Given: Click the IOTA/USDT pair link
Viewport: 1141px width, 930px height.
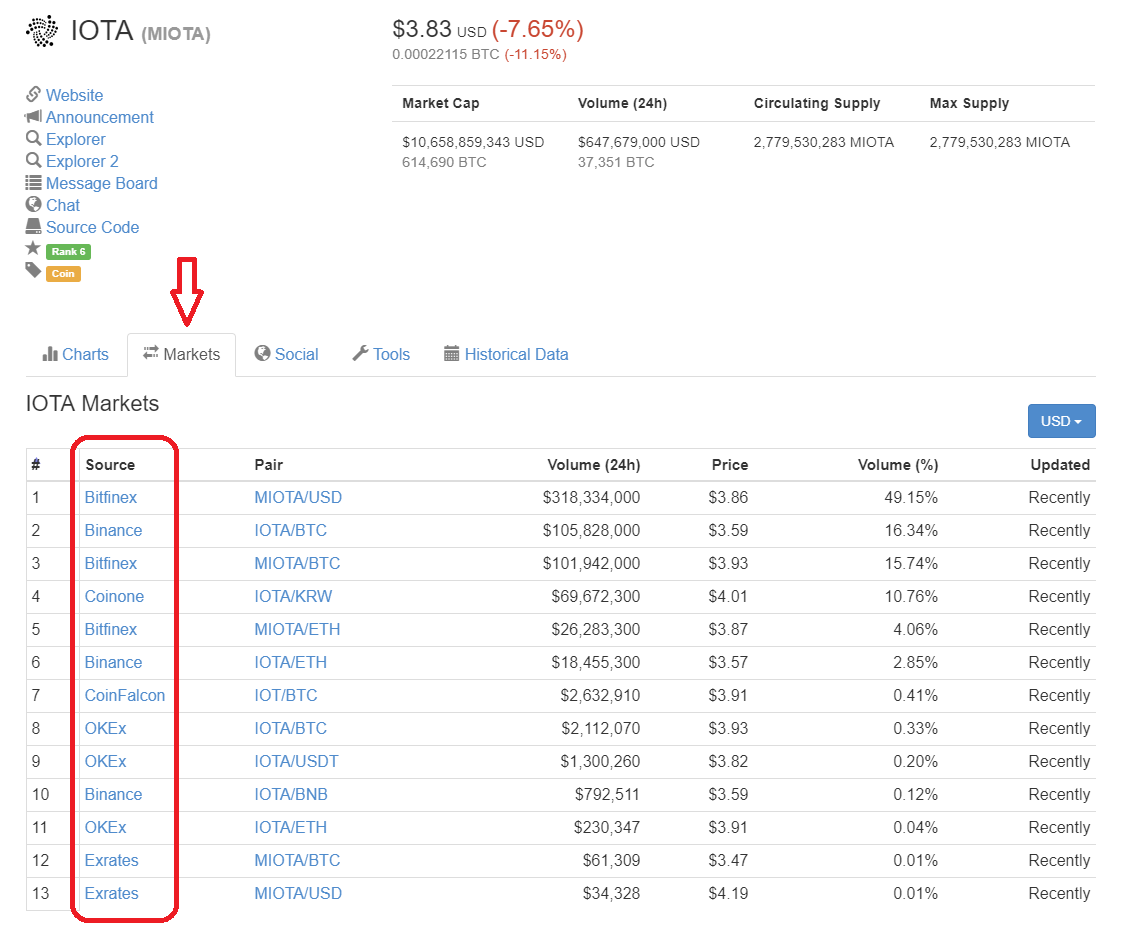Looking at the screenshot, I should (296, 761).
